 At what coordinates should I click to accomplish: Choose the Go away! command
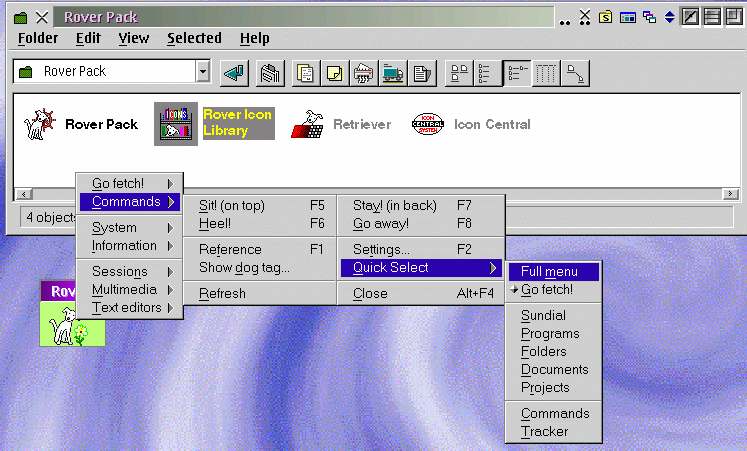(x=421, y=224)
